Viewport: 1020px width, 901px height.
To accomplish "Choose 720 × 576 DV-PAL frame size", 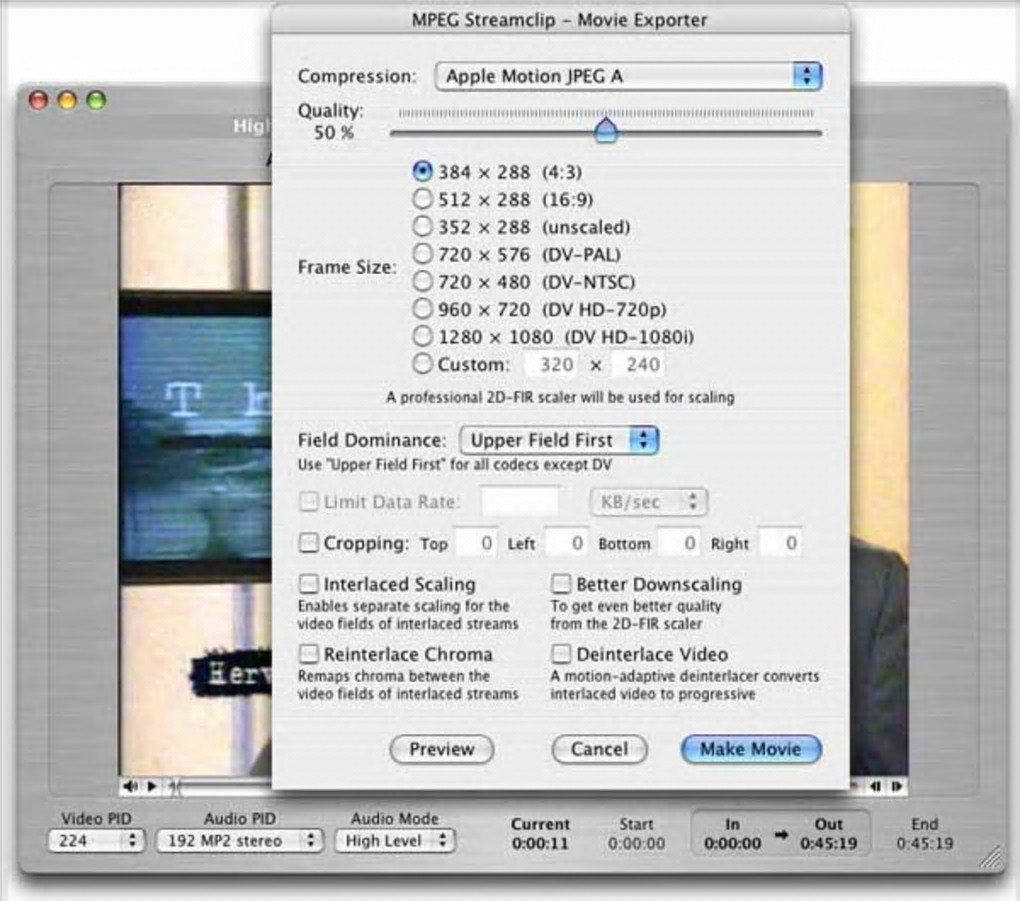I will pyautogui.click(x=422, y=254).
